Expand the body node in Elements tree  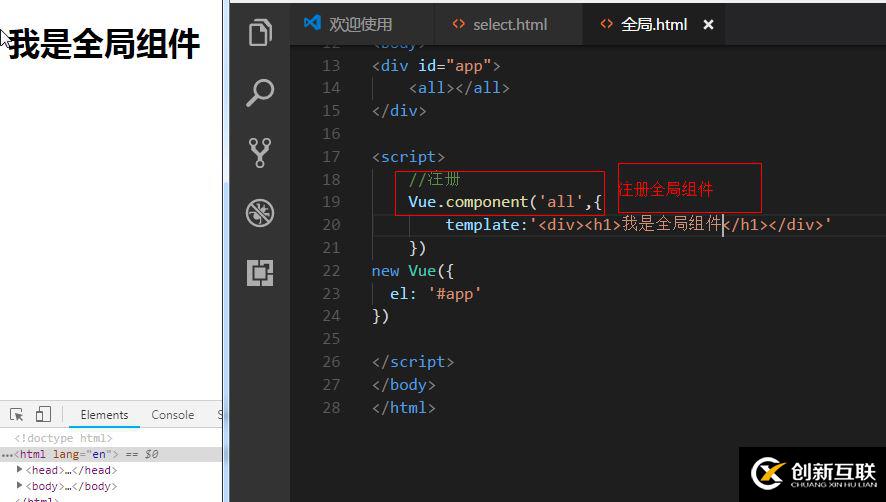pos(19,485)
